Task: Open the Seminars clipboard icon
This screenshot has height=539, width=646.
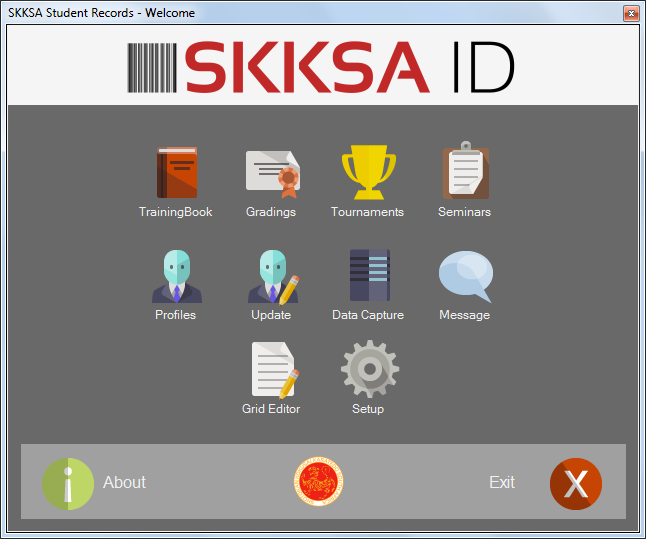Action: pyautogui.click(x=465, y=173)
